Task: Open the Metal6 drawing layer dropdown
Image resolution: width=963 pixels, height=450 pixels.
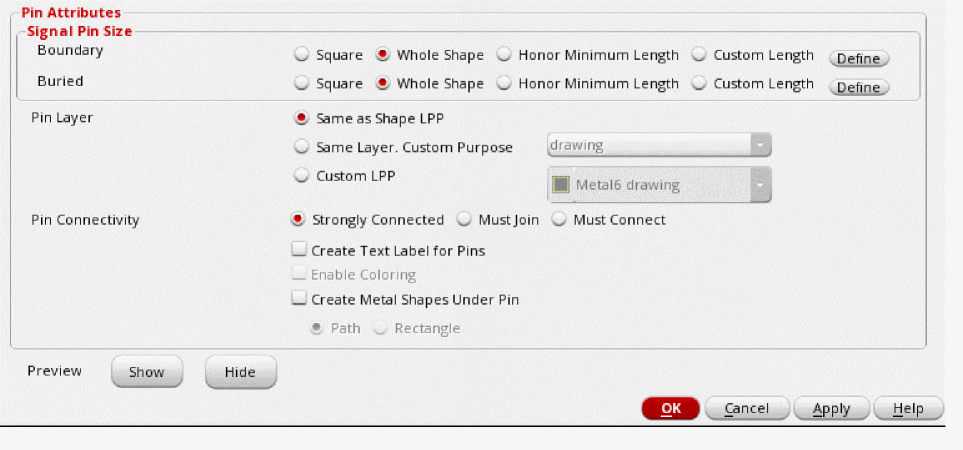Action: (x=761, y=185)
